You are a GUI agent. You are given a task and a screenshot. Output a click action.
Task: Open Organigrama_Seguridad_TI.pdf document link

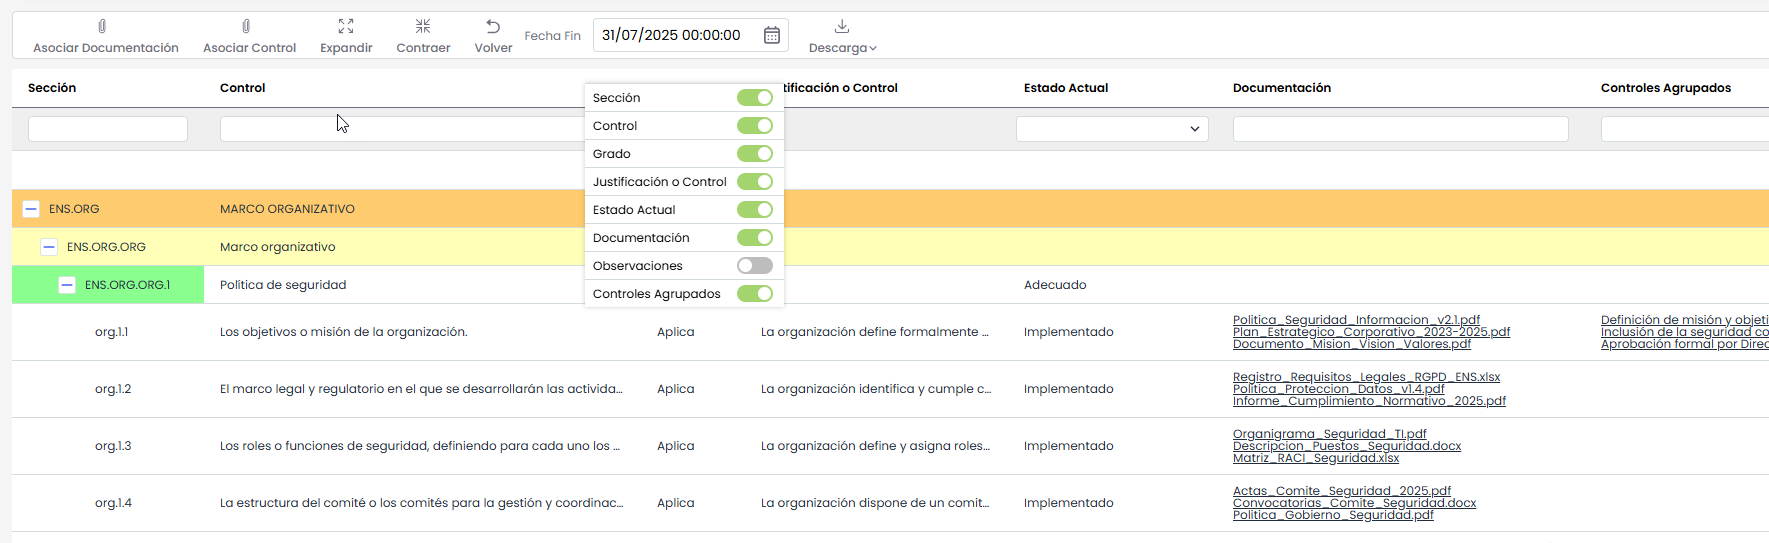tap(1329, 434)
